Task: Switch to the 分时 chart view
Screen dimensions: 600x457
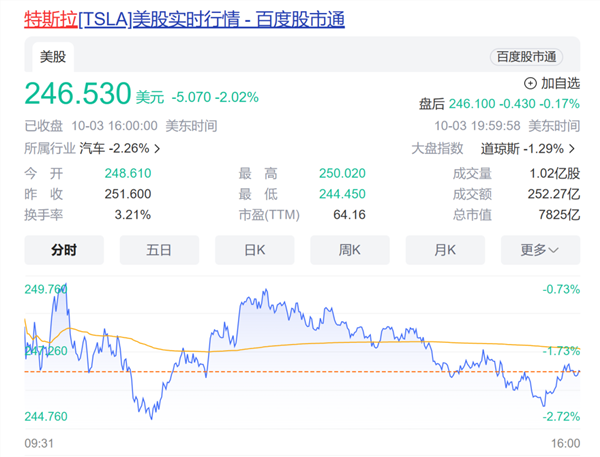Action: click(64, 250)
